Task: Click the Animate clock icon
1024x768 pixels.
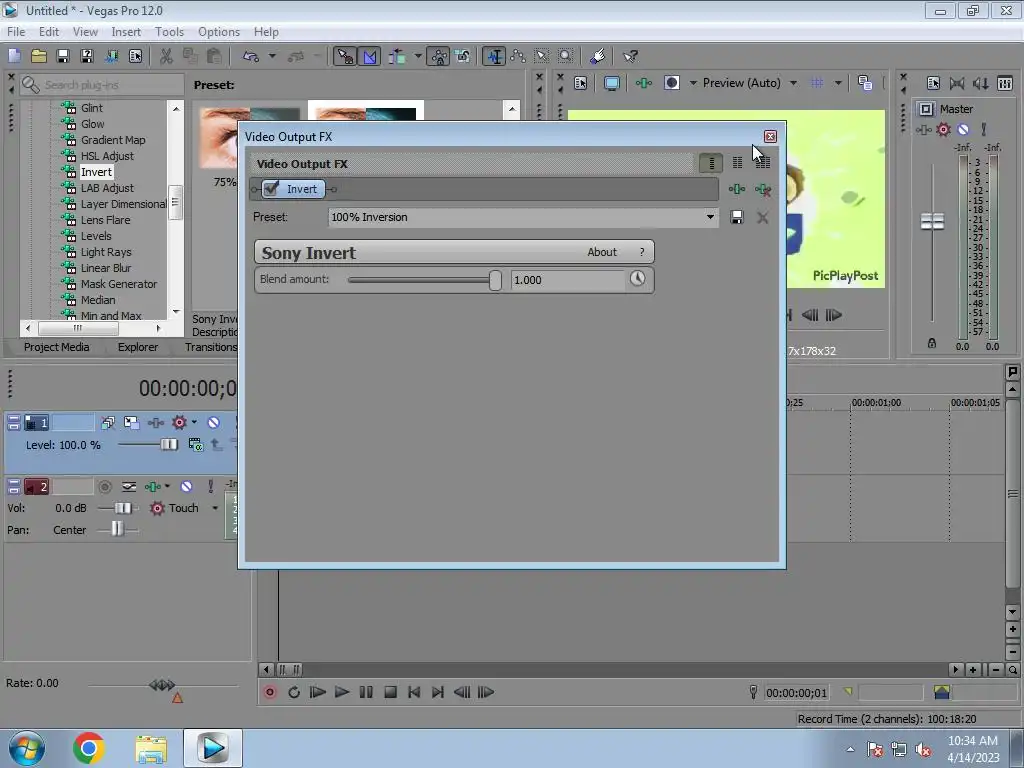Action: click(638, 279)
